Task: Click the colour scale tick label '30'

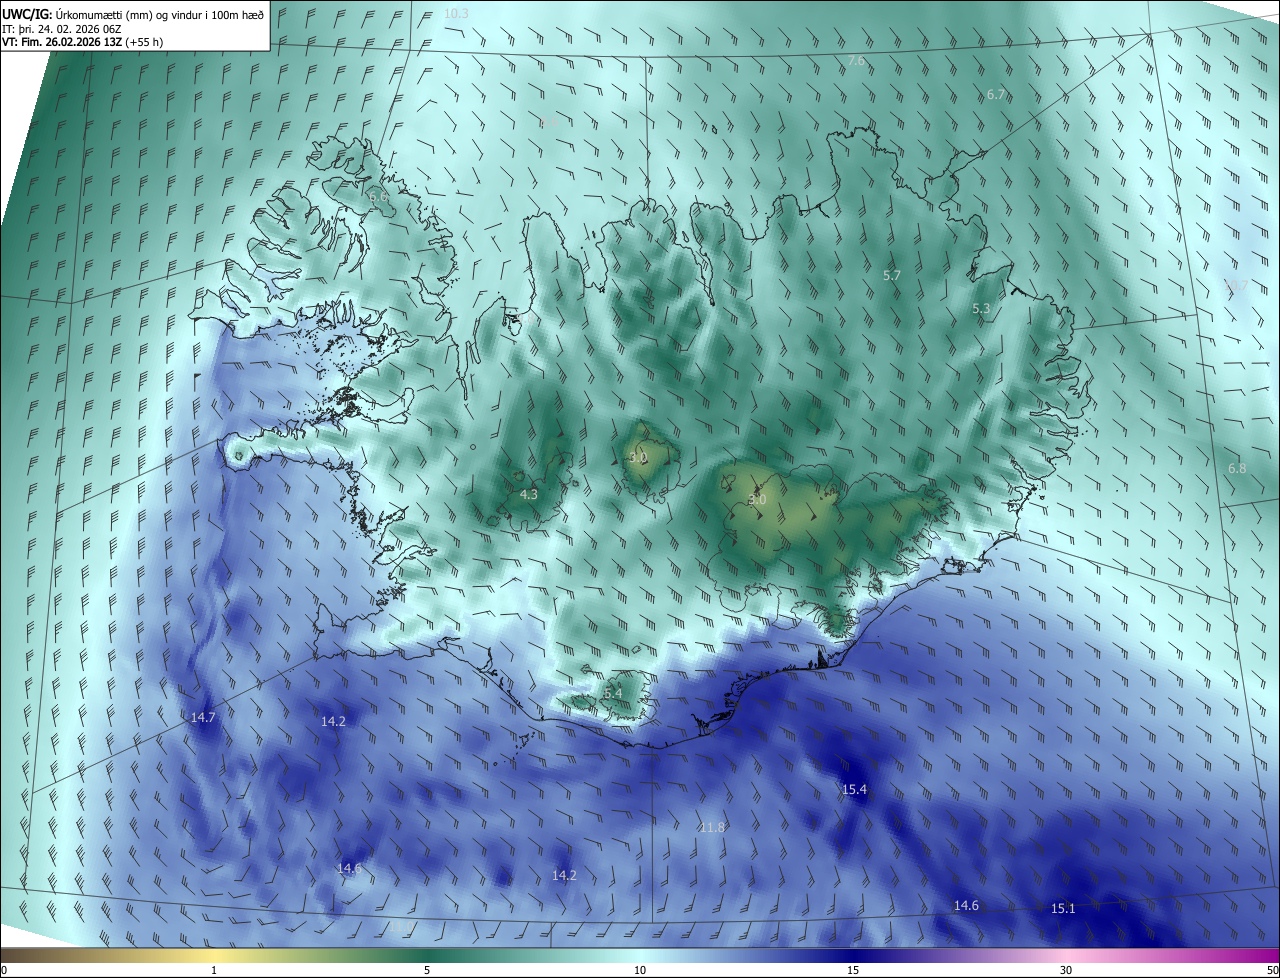Action: tap(1066, 971)
